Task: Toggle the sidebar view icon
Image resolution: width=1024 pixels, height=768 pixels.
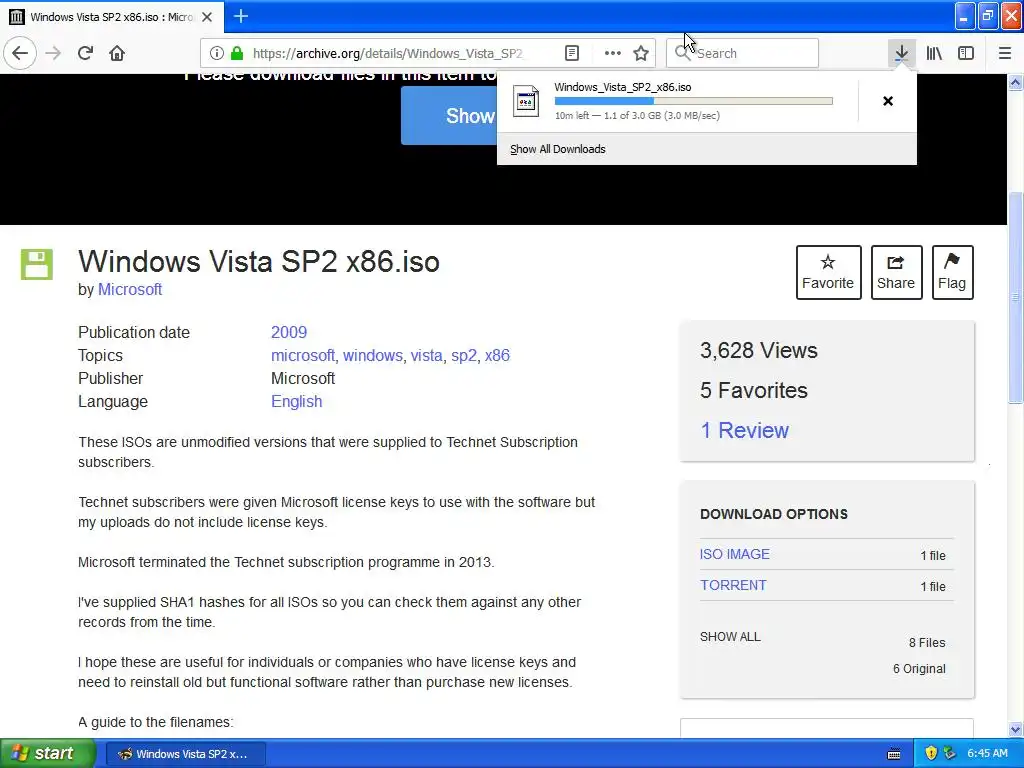Action: [966, 53]
